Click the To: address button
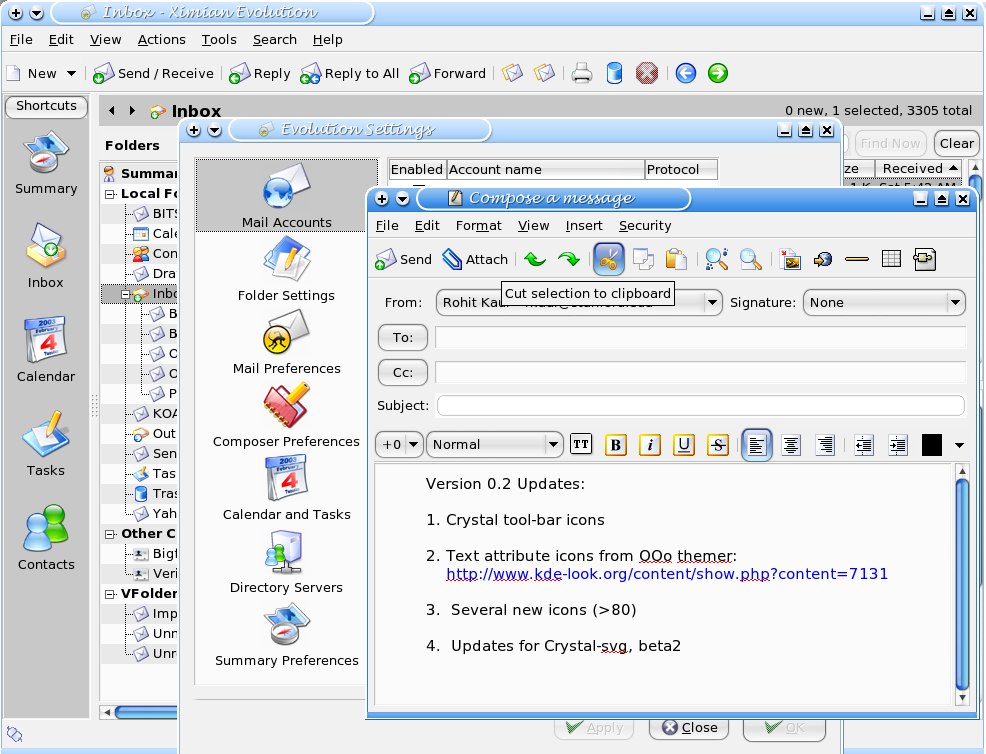The height and width of the screenshot is (754, 986). tap(402, 337)
